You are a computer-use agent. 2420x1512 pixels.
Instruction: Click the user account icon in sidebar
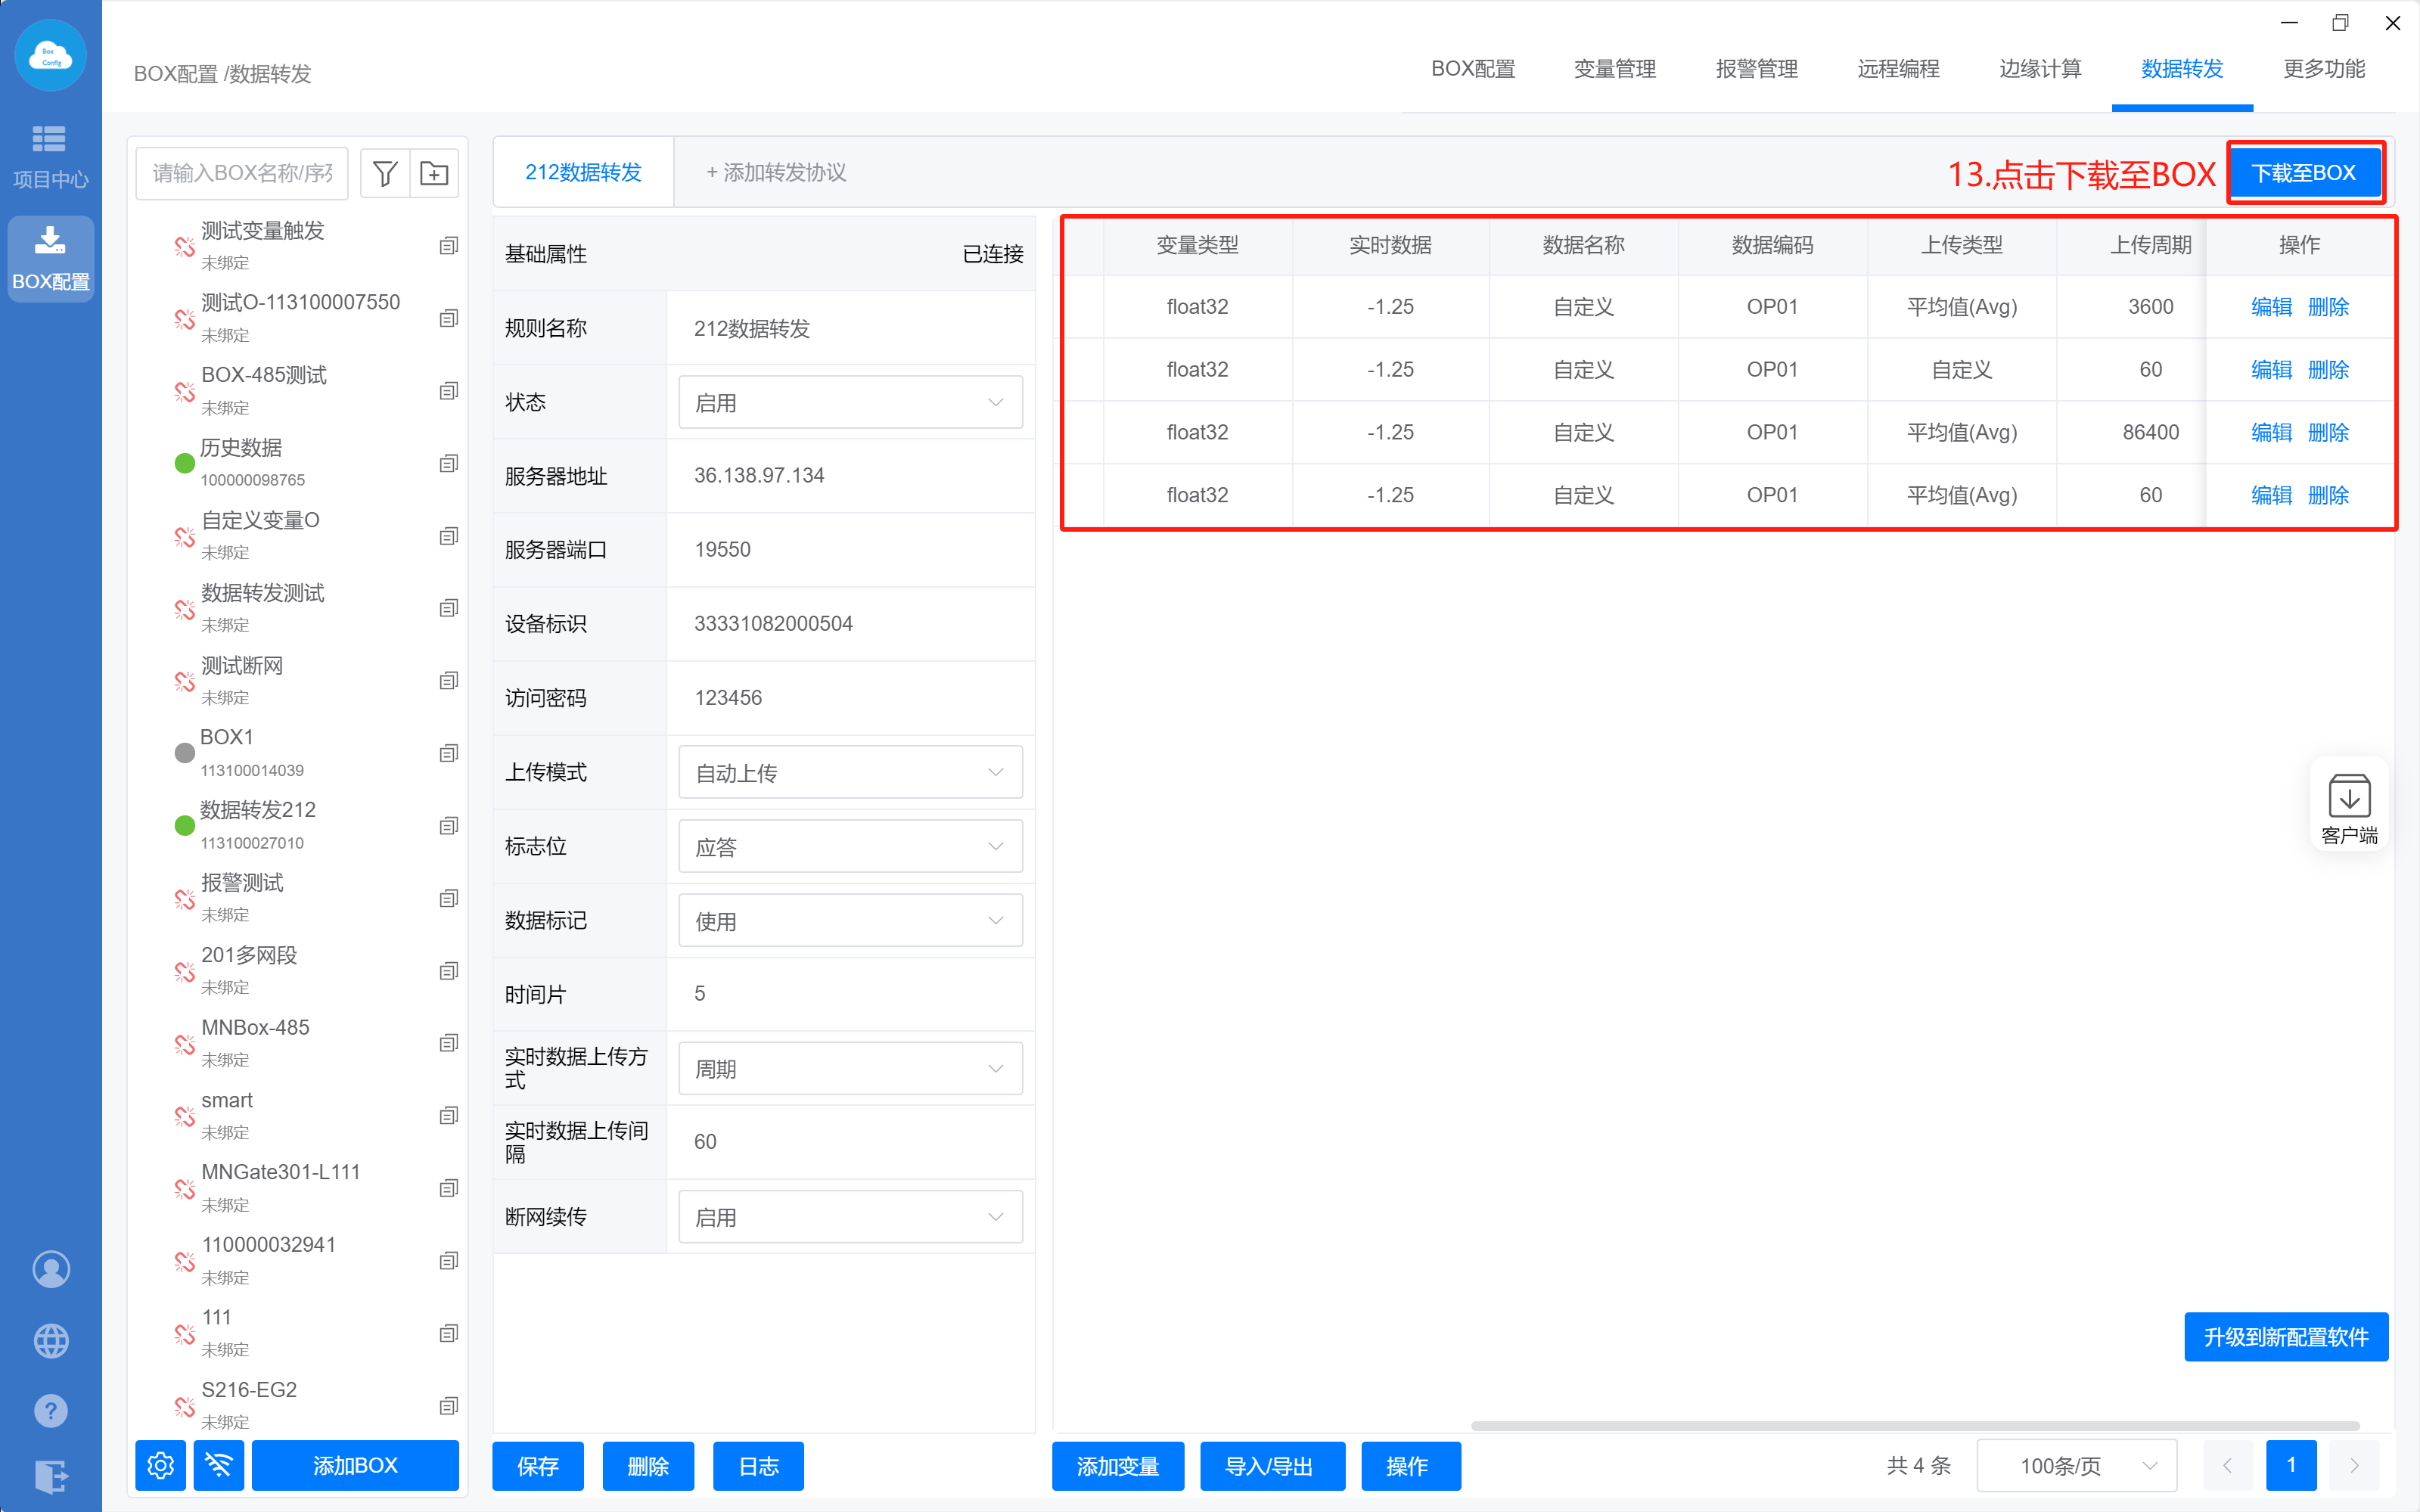(x=51, y=1269)
